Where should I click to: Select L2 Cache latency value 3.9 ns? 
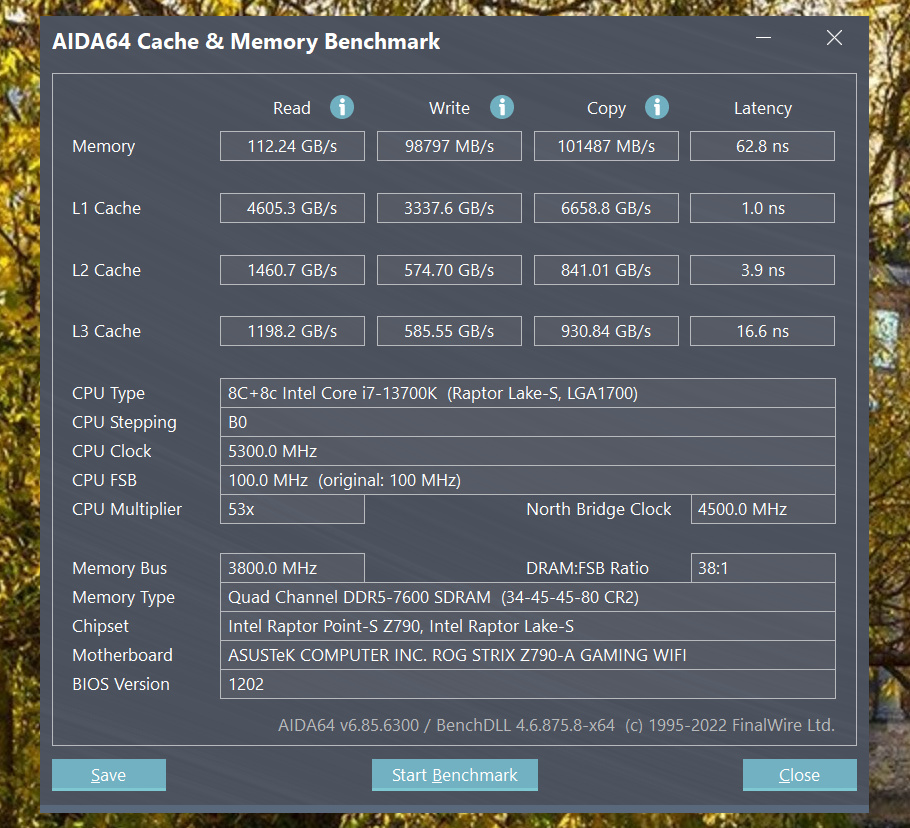click(x=763, y=270)
